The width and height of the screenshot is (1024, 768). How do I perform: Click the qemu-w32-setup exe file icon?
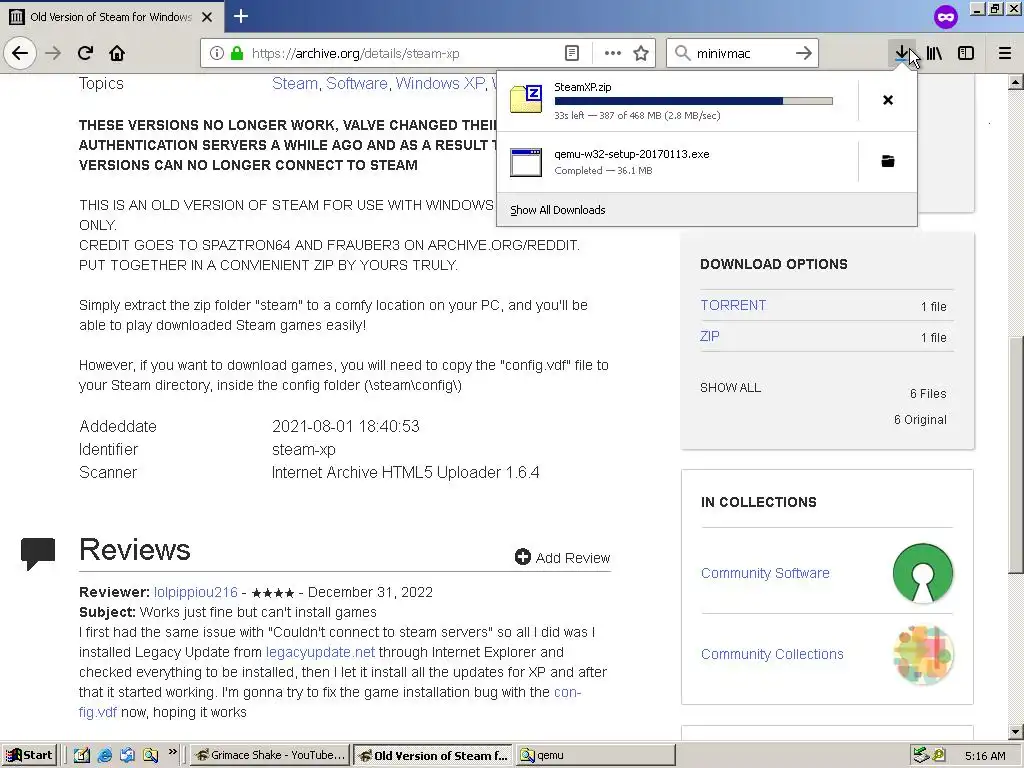coord(526,162)
